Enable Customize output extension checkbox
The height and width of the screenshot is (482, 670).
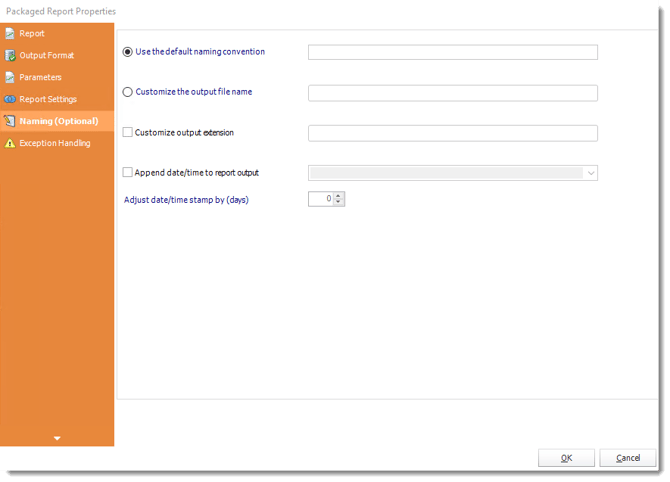(127, 132)
